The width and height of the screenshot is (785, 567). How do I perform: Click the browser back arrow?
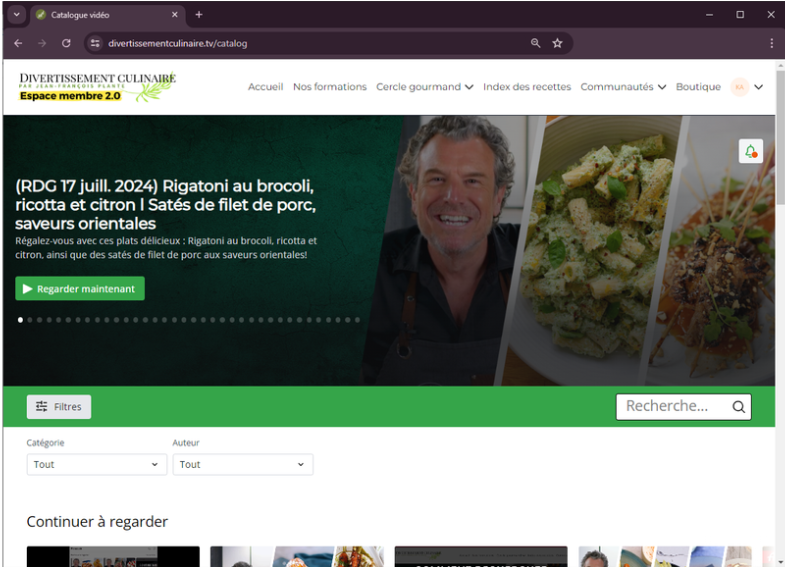point(18,44)
